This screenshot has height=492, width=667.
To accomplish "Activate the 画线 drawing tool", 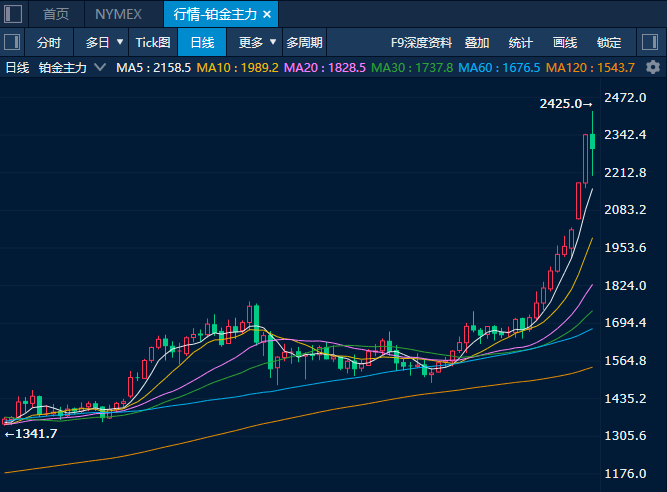I will point(565,43).
